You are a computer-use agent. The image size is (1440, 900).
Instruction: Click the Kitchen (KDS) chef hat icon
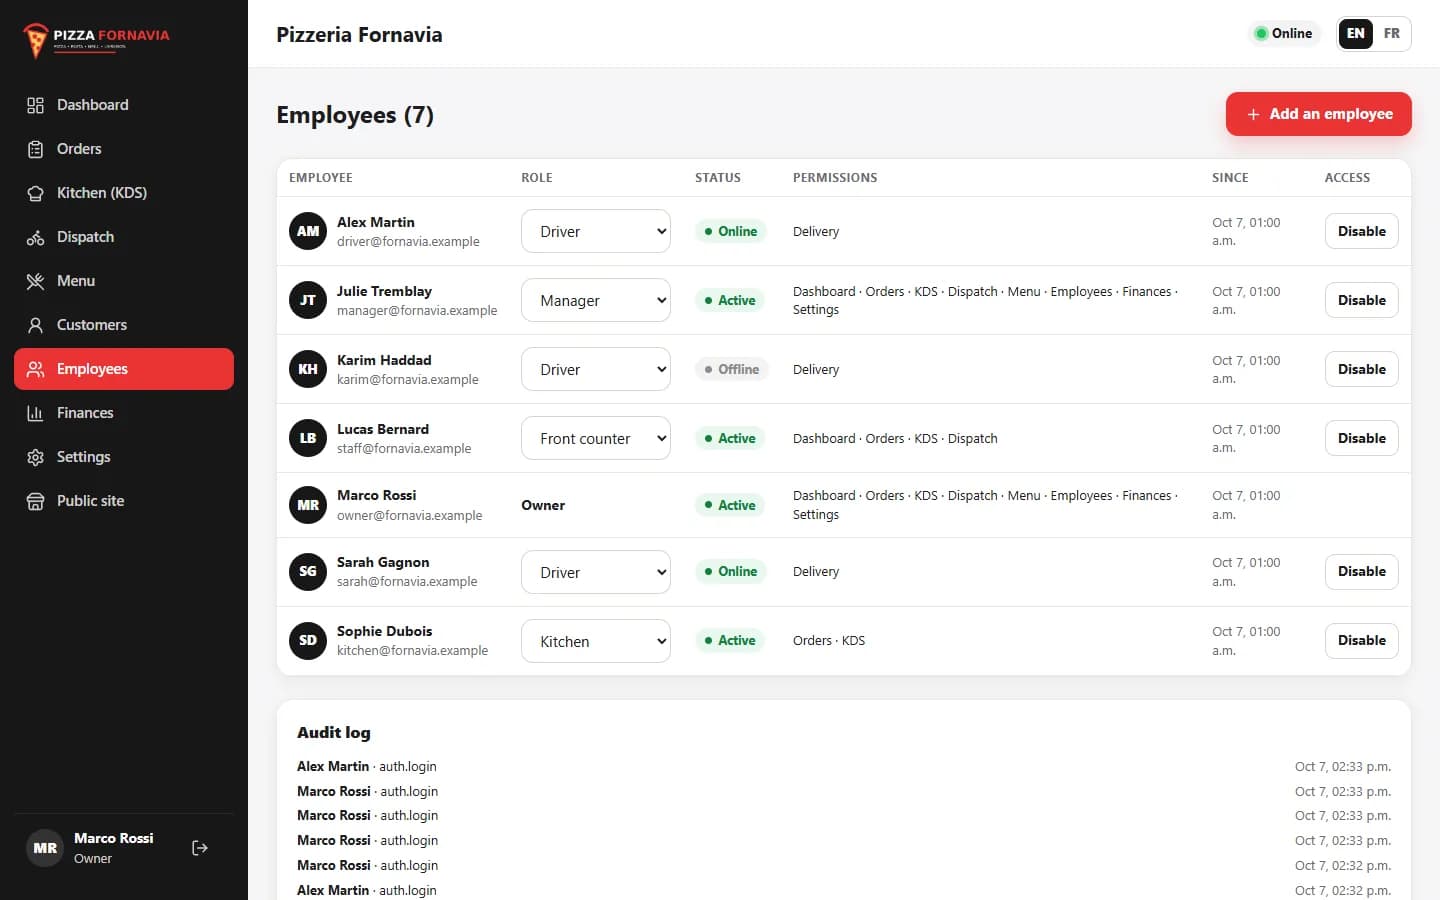(35, 193)
